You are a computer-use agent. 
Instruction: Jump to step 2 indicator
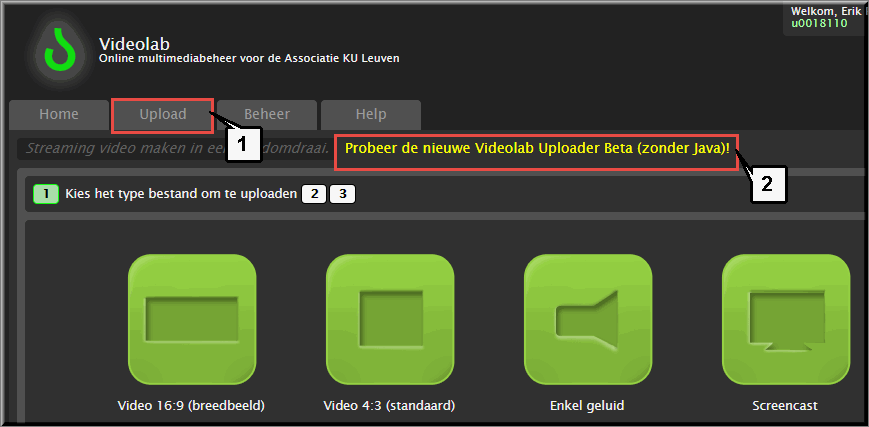coord(314,195)
